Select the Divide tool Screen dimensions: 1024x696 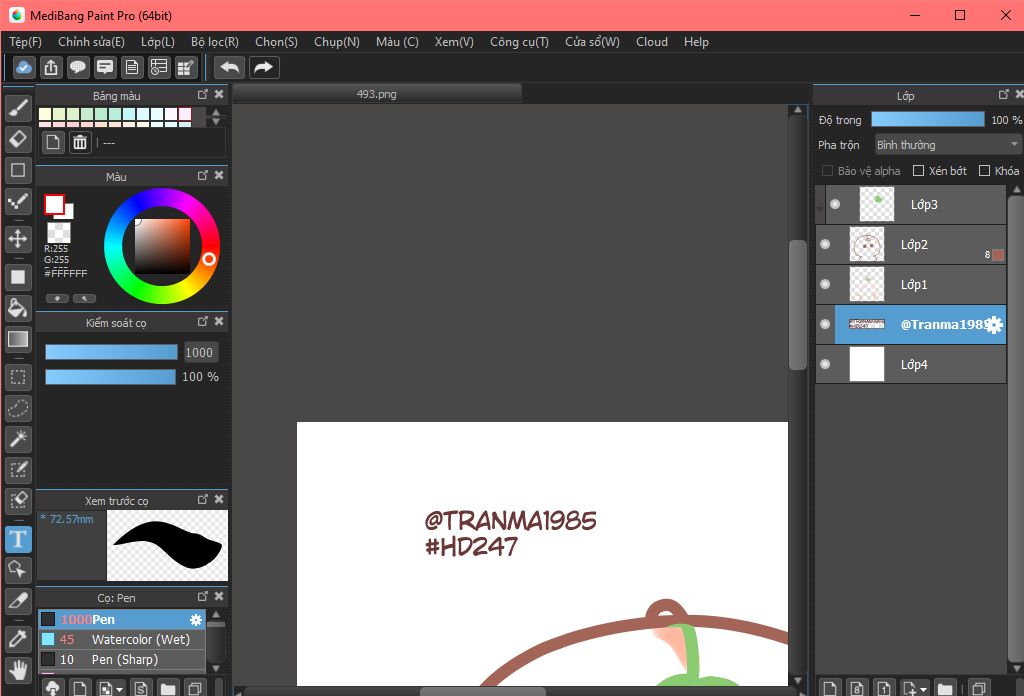click(x=18, y=601)
